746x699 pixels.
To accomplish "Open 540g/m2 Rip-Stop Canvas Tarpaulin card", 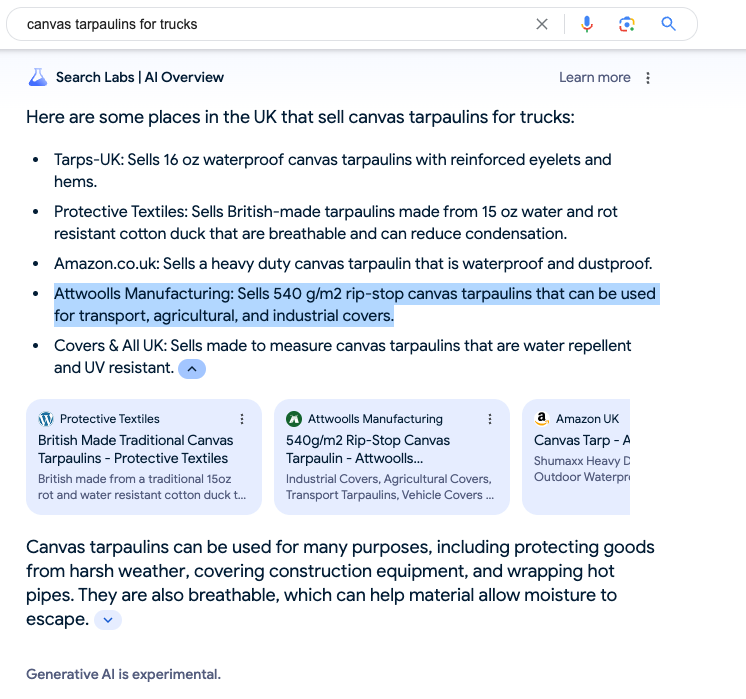I will pos(392,457).
